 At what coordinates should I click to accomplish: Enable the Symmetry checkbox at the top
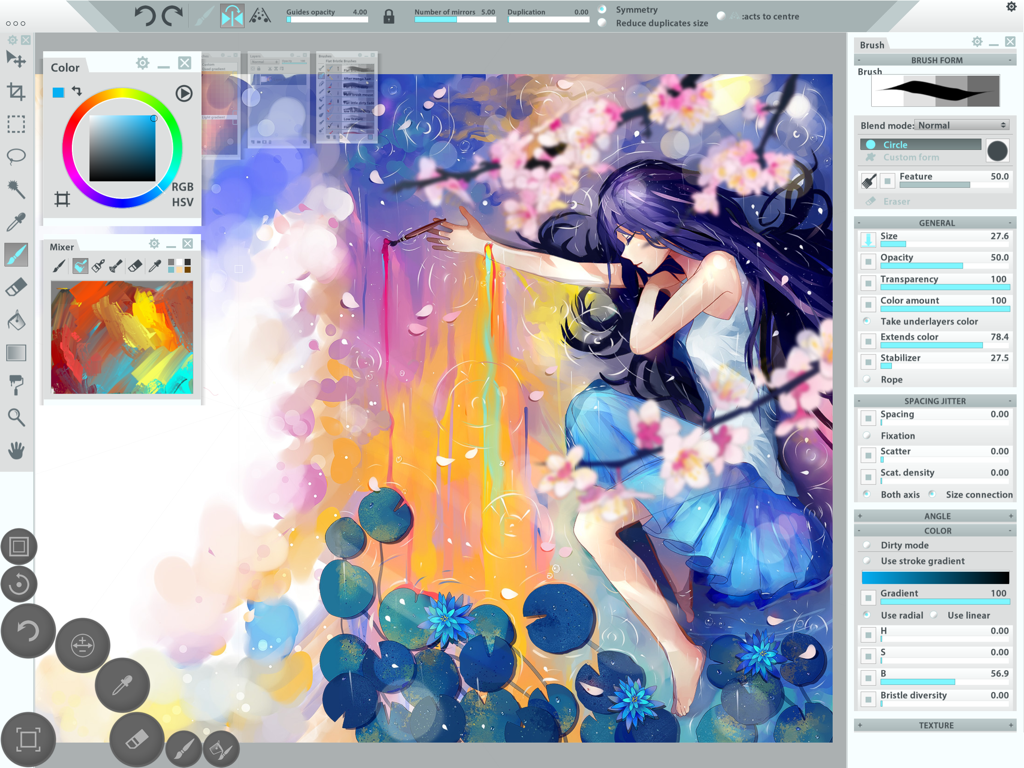click(601, 9)
